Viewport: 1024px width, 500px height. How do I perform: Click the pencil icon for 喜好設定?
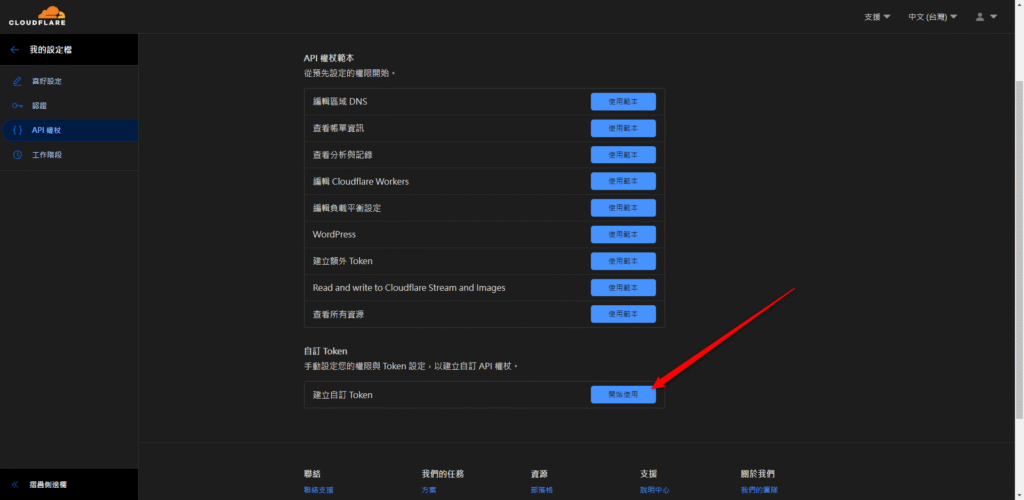point(17,81)
